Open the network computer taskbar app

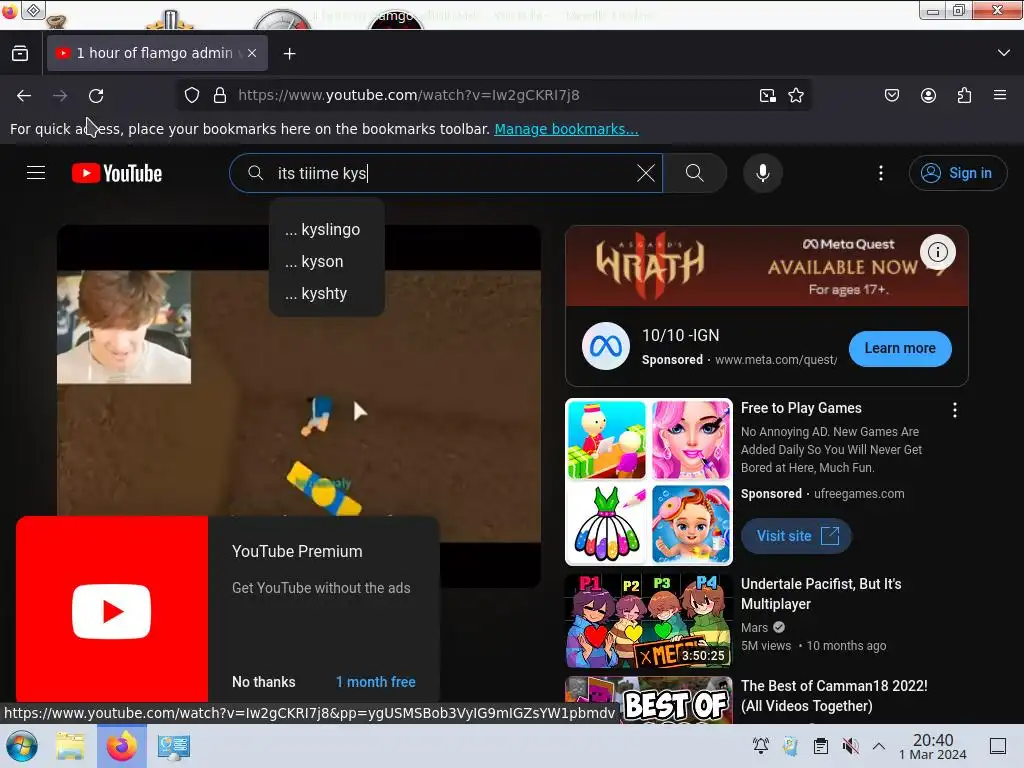[173, 746]
